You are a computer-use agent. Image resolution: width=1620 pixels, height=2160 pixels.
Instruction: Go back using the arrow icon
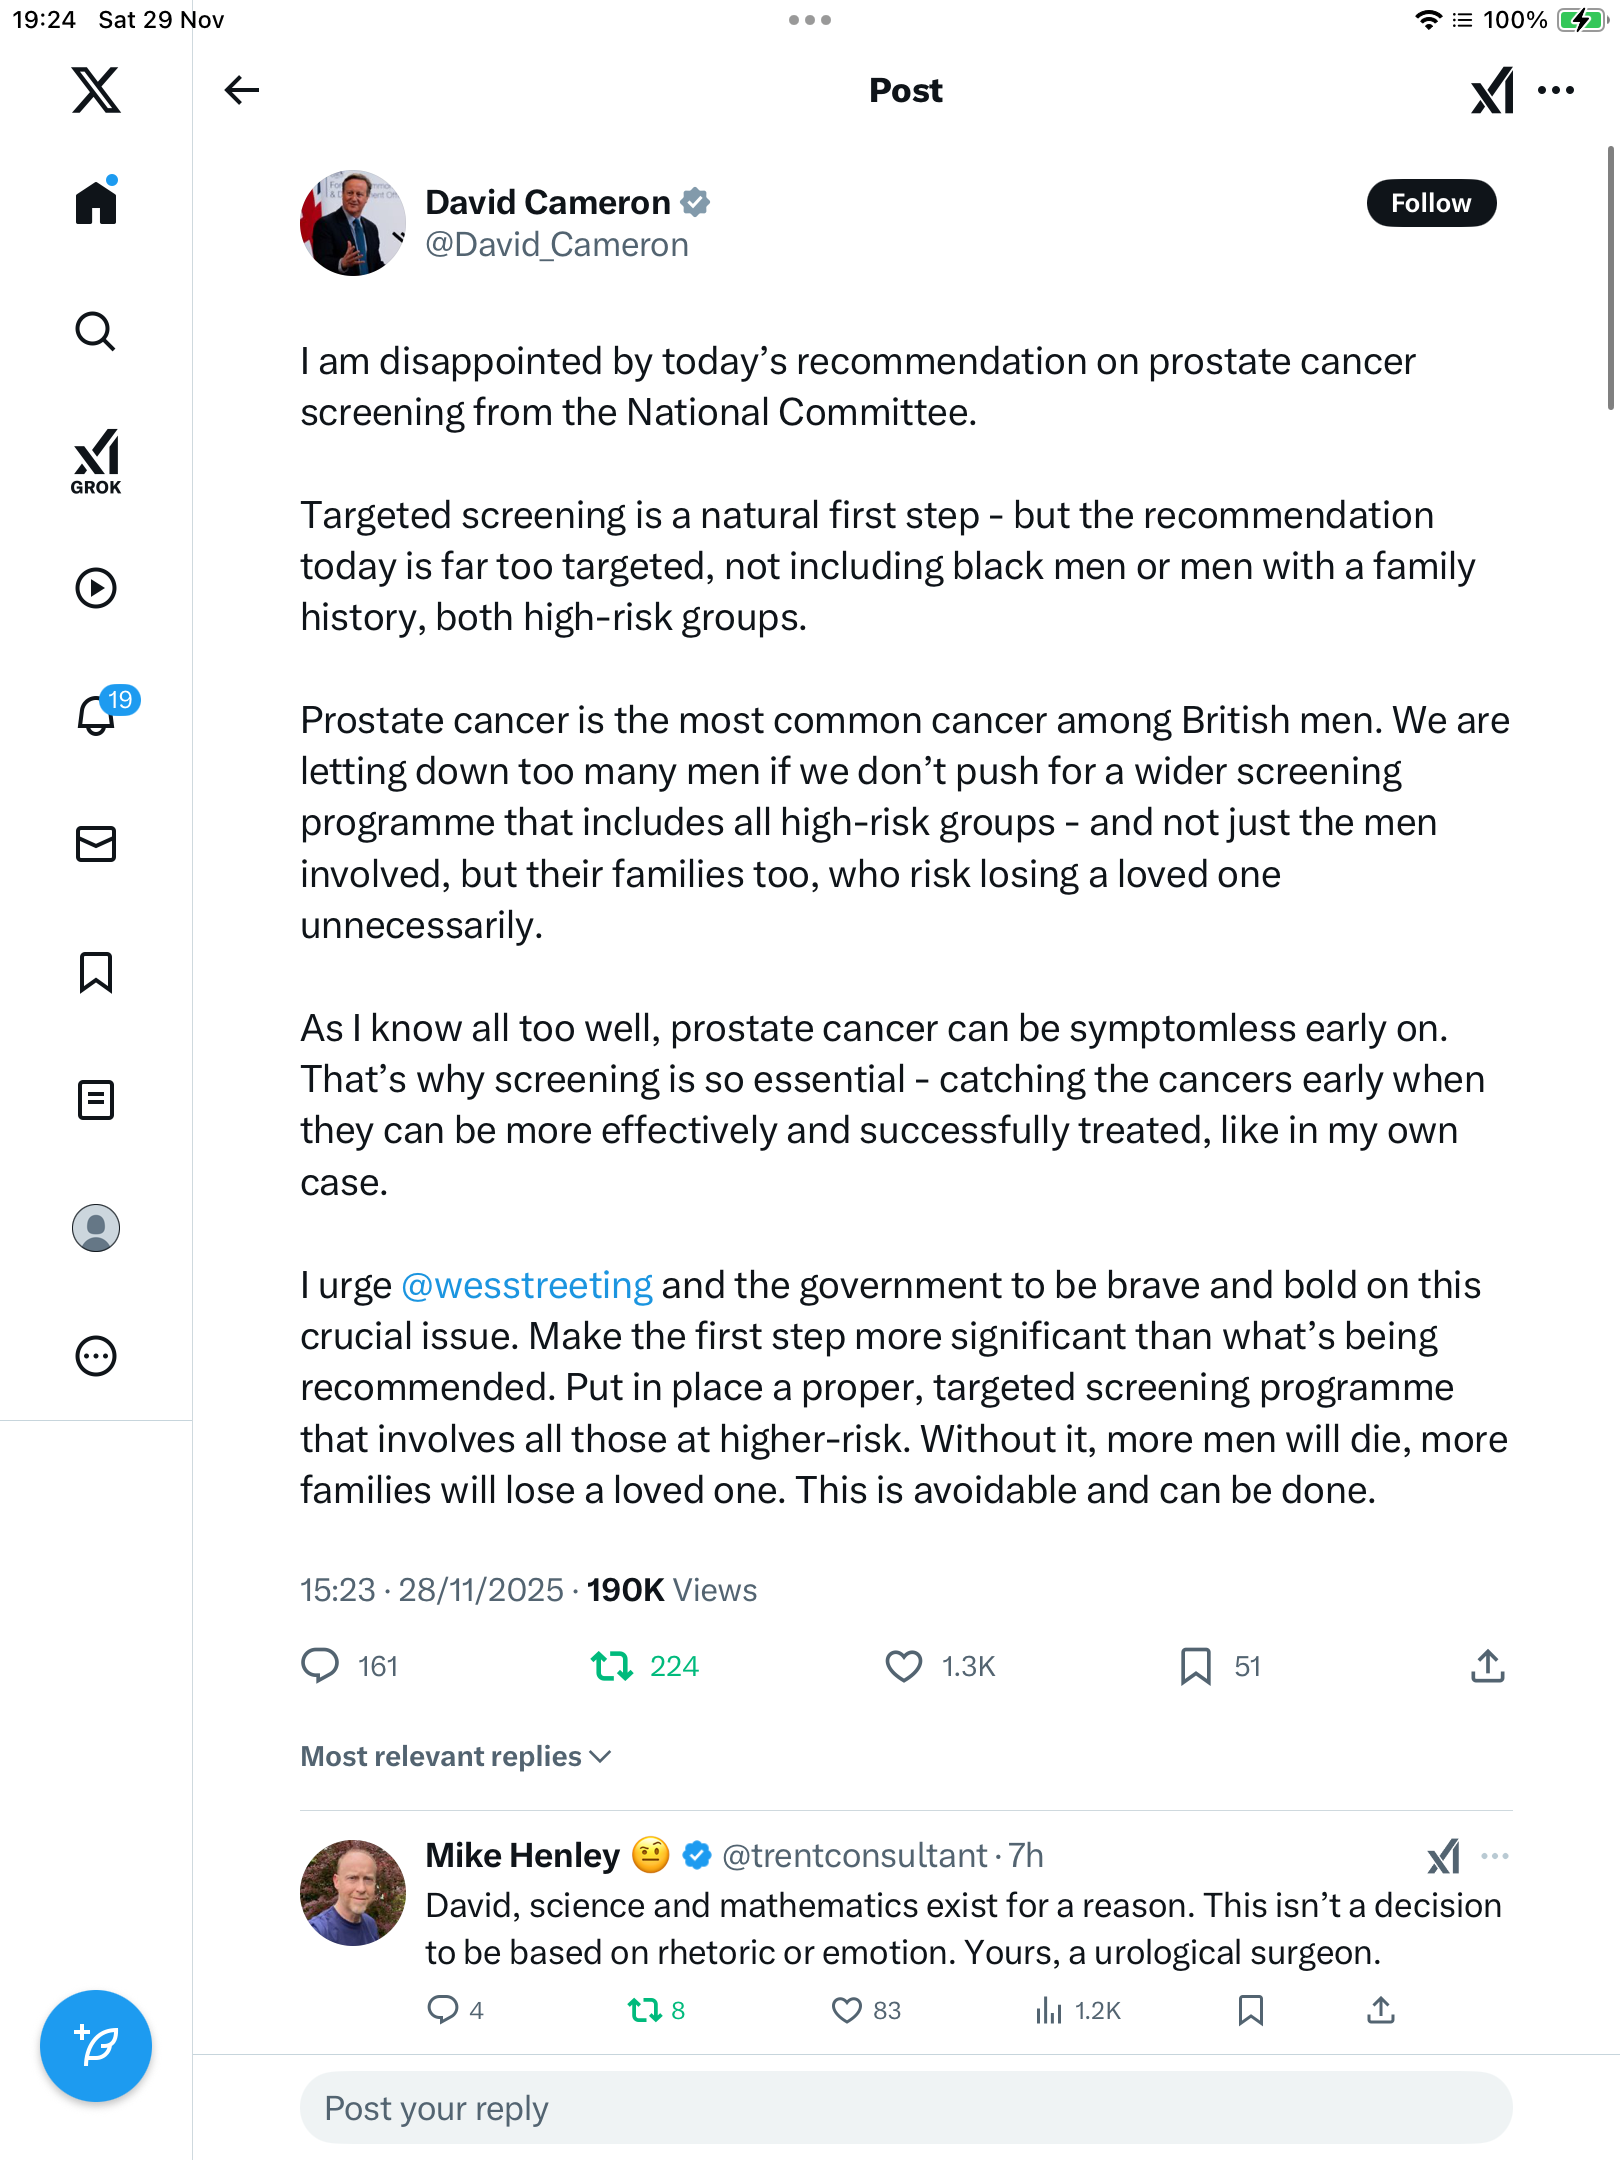(x=241, y=90)
